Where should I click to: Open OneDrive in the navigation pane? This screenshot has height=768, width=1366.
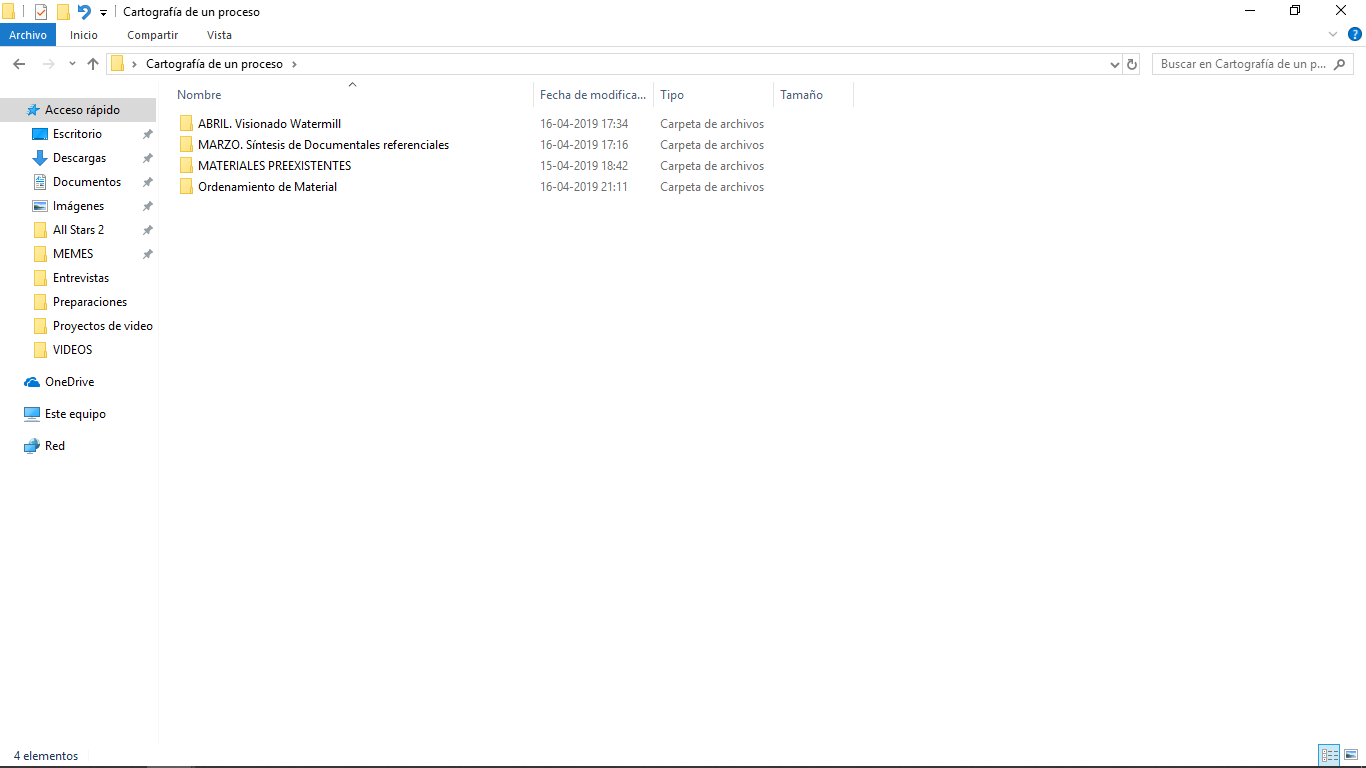click(x=69, y=382)
